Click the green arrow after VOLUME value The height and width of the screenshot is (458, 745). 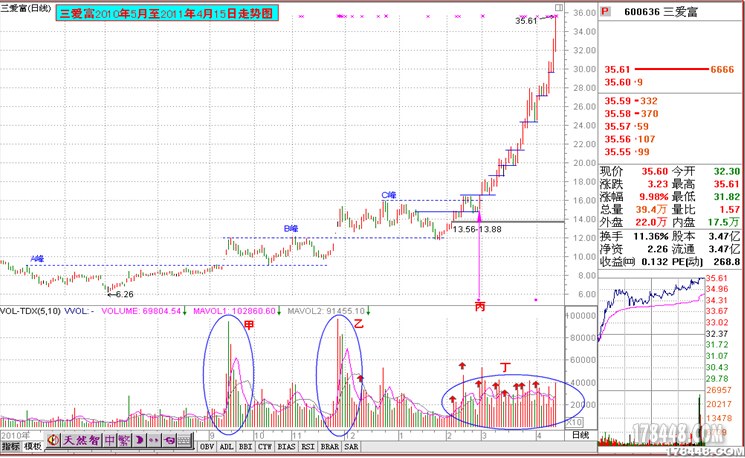[183, 311]
